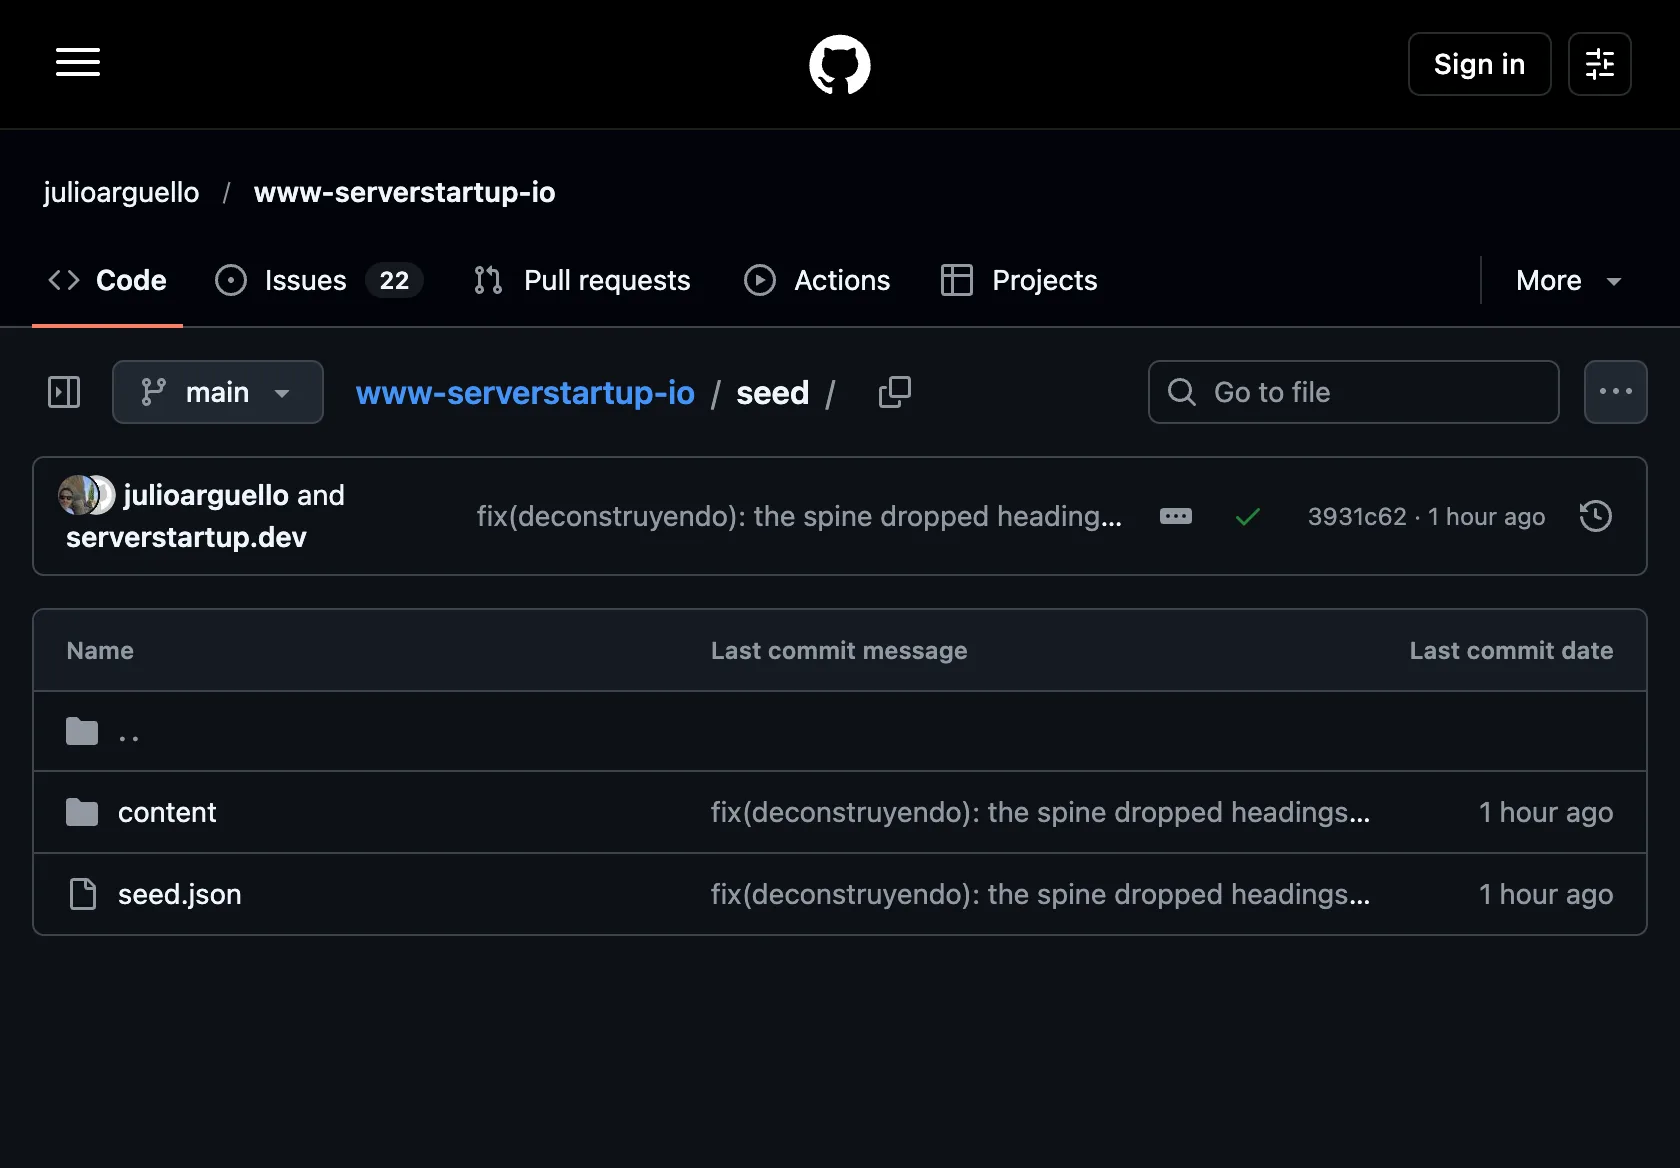Open the more file actions ellipsis button

(x=1616, y=392)
